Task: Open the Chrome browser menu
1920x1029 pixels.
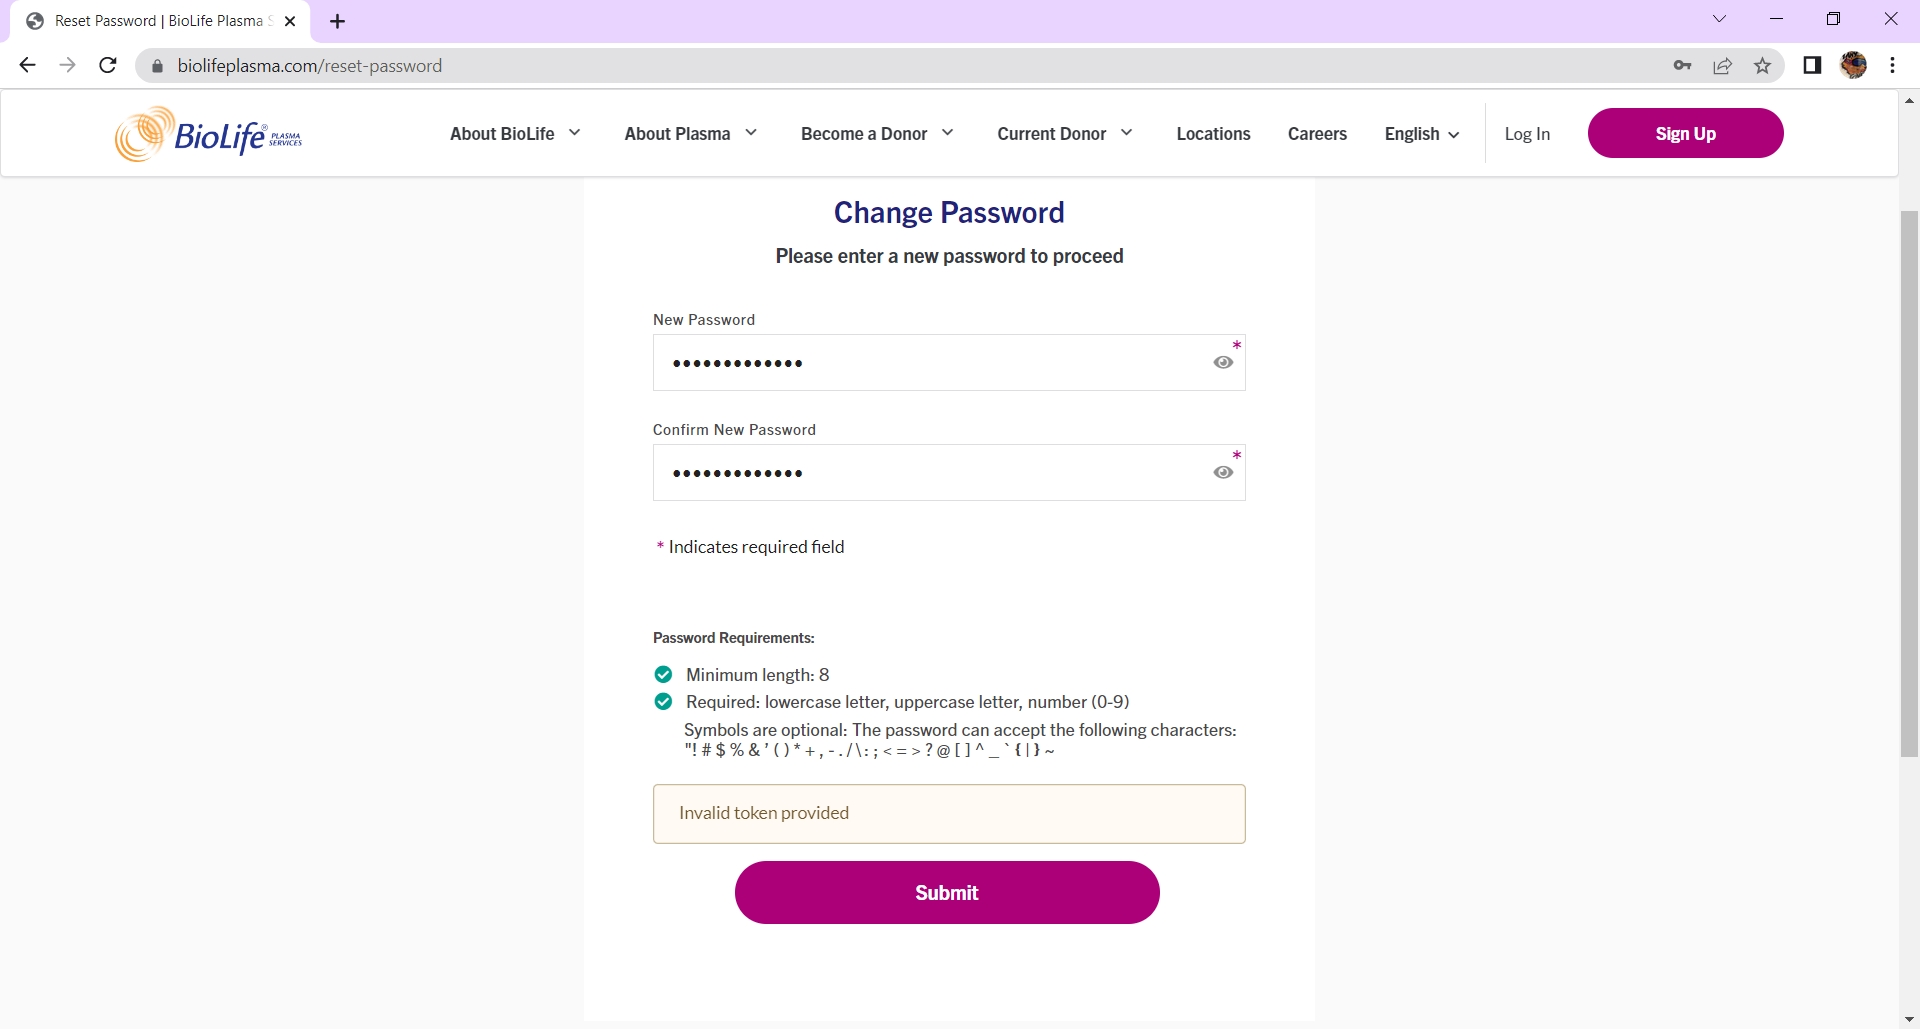Action: tap(1891, 65)
